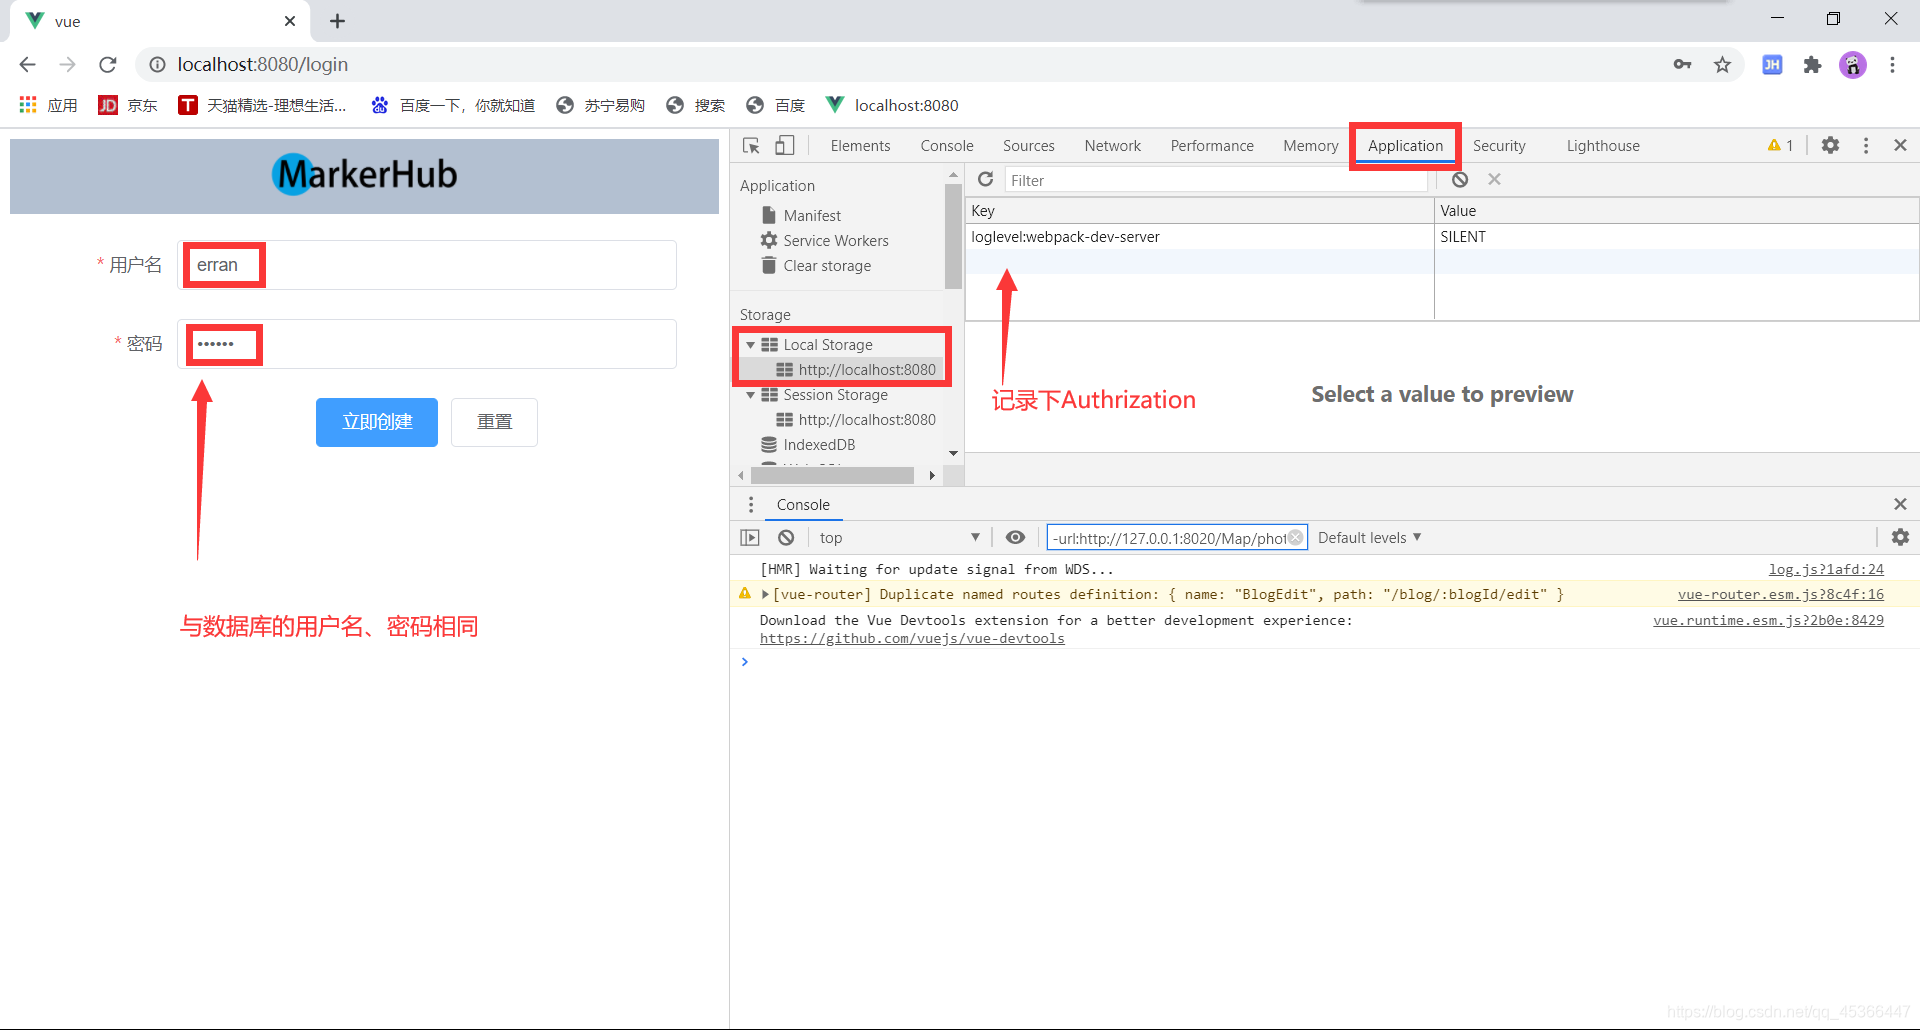Open the extensions puzzle icon
This screenshot has width=1920, height=1030.
1812,65
